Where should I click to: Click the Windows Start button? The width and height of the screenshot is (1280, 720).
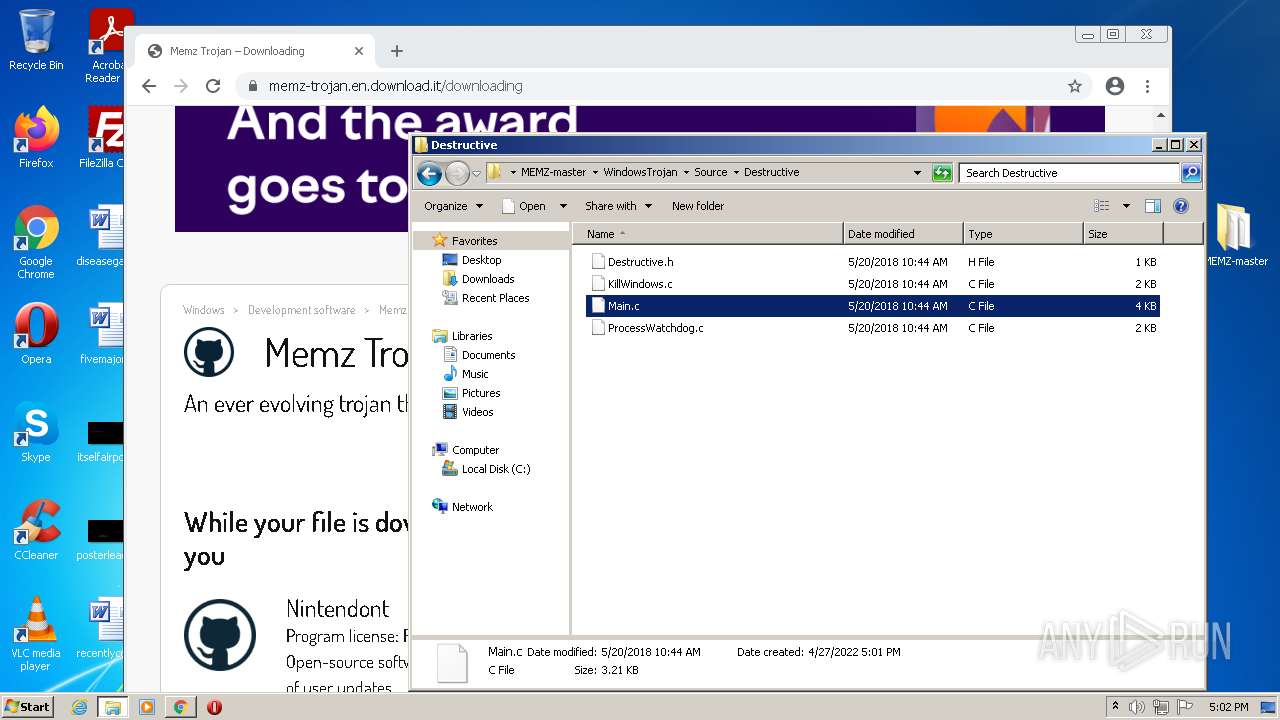27,707
